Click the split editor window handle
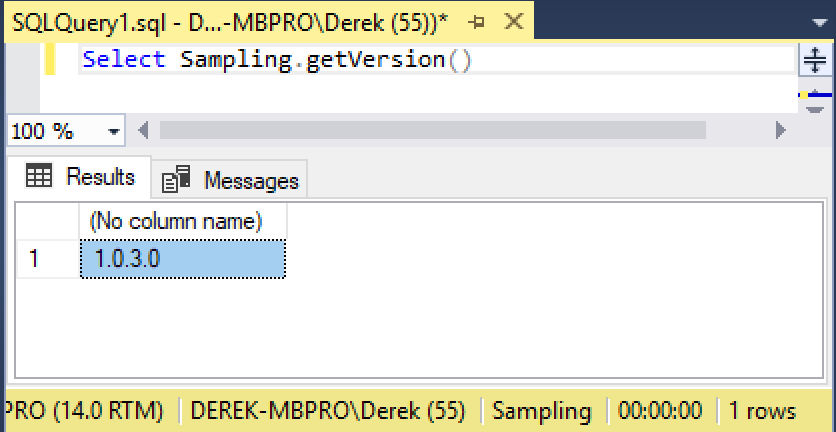 [814, 60]
